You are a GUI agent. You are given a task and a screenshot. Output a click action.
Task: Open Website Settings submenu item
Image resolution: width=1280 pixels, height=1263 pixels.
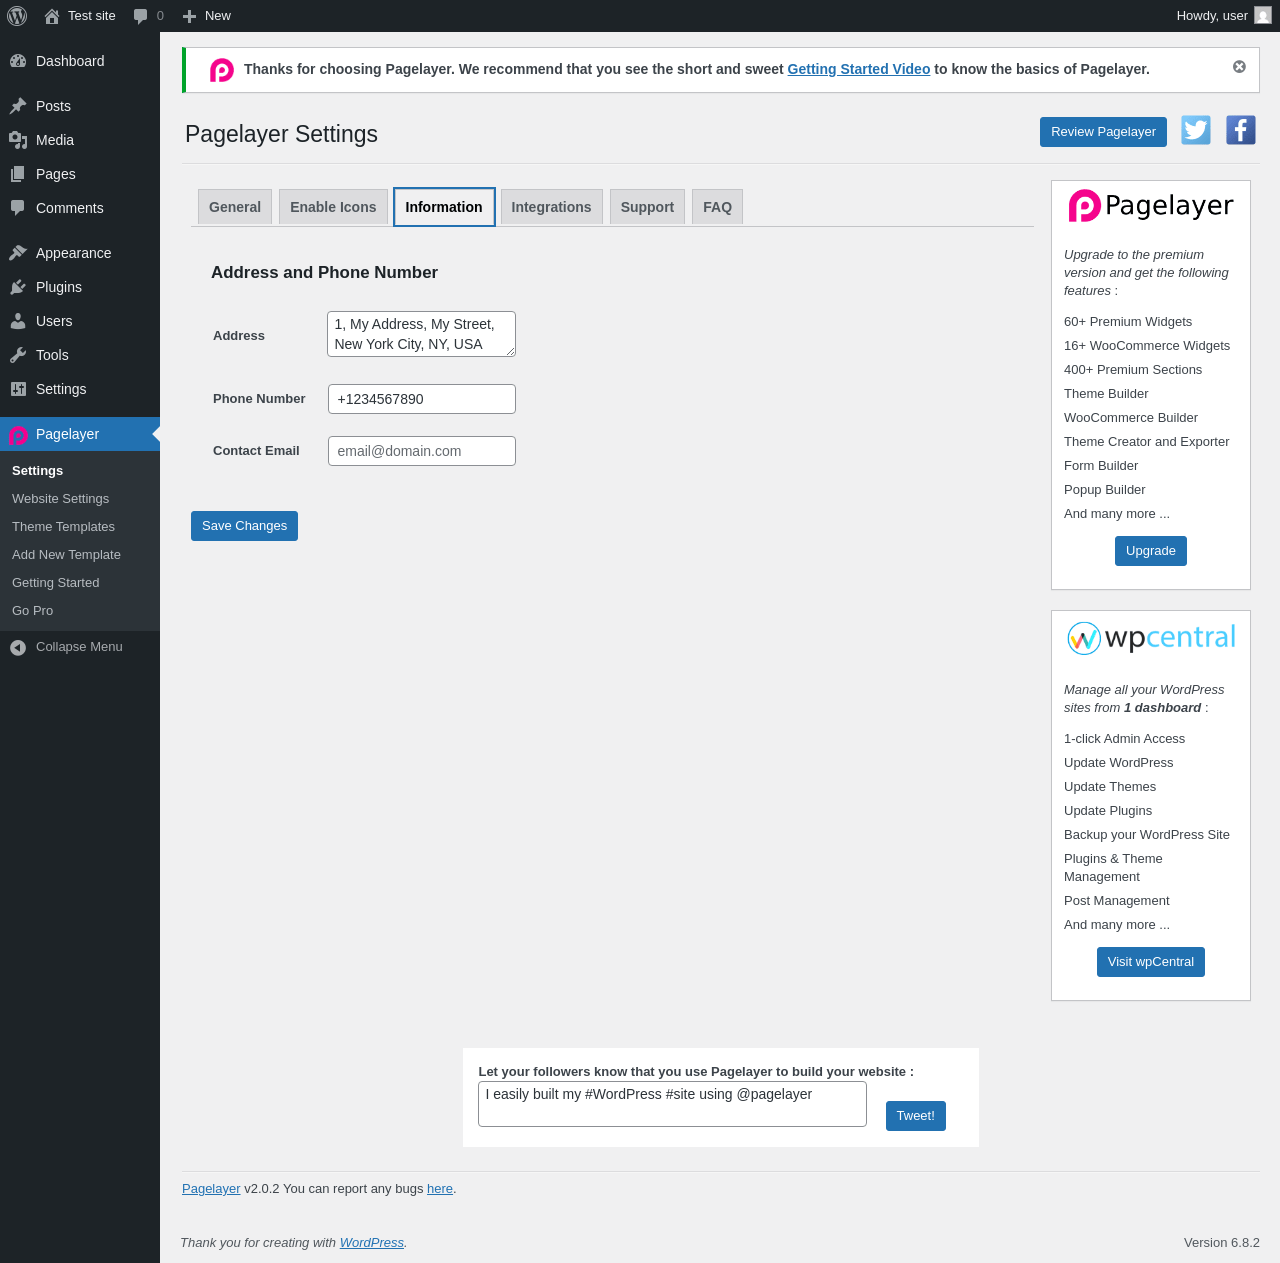(61, 499)
